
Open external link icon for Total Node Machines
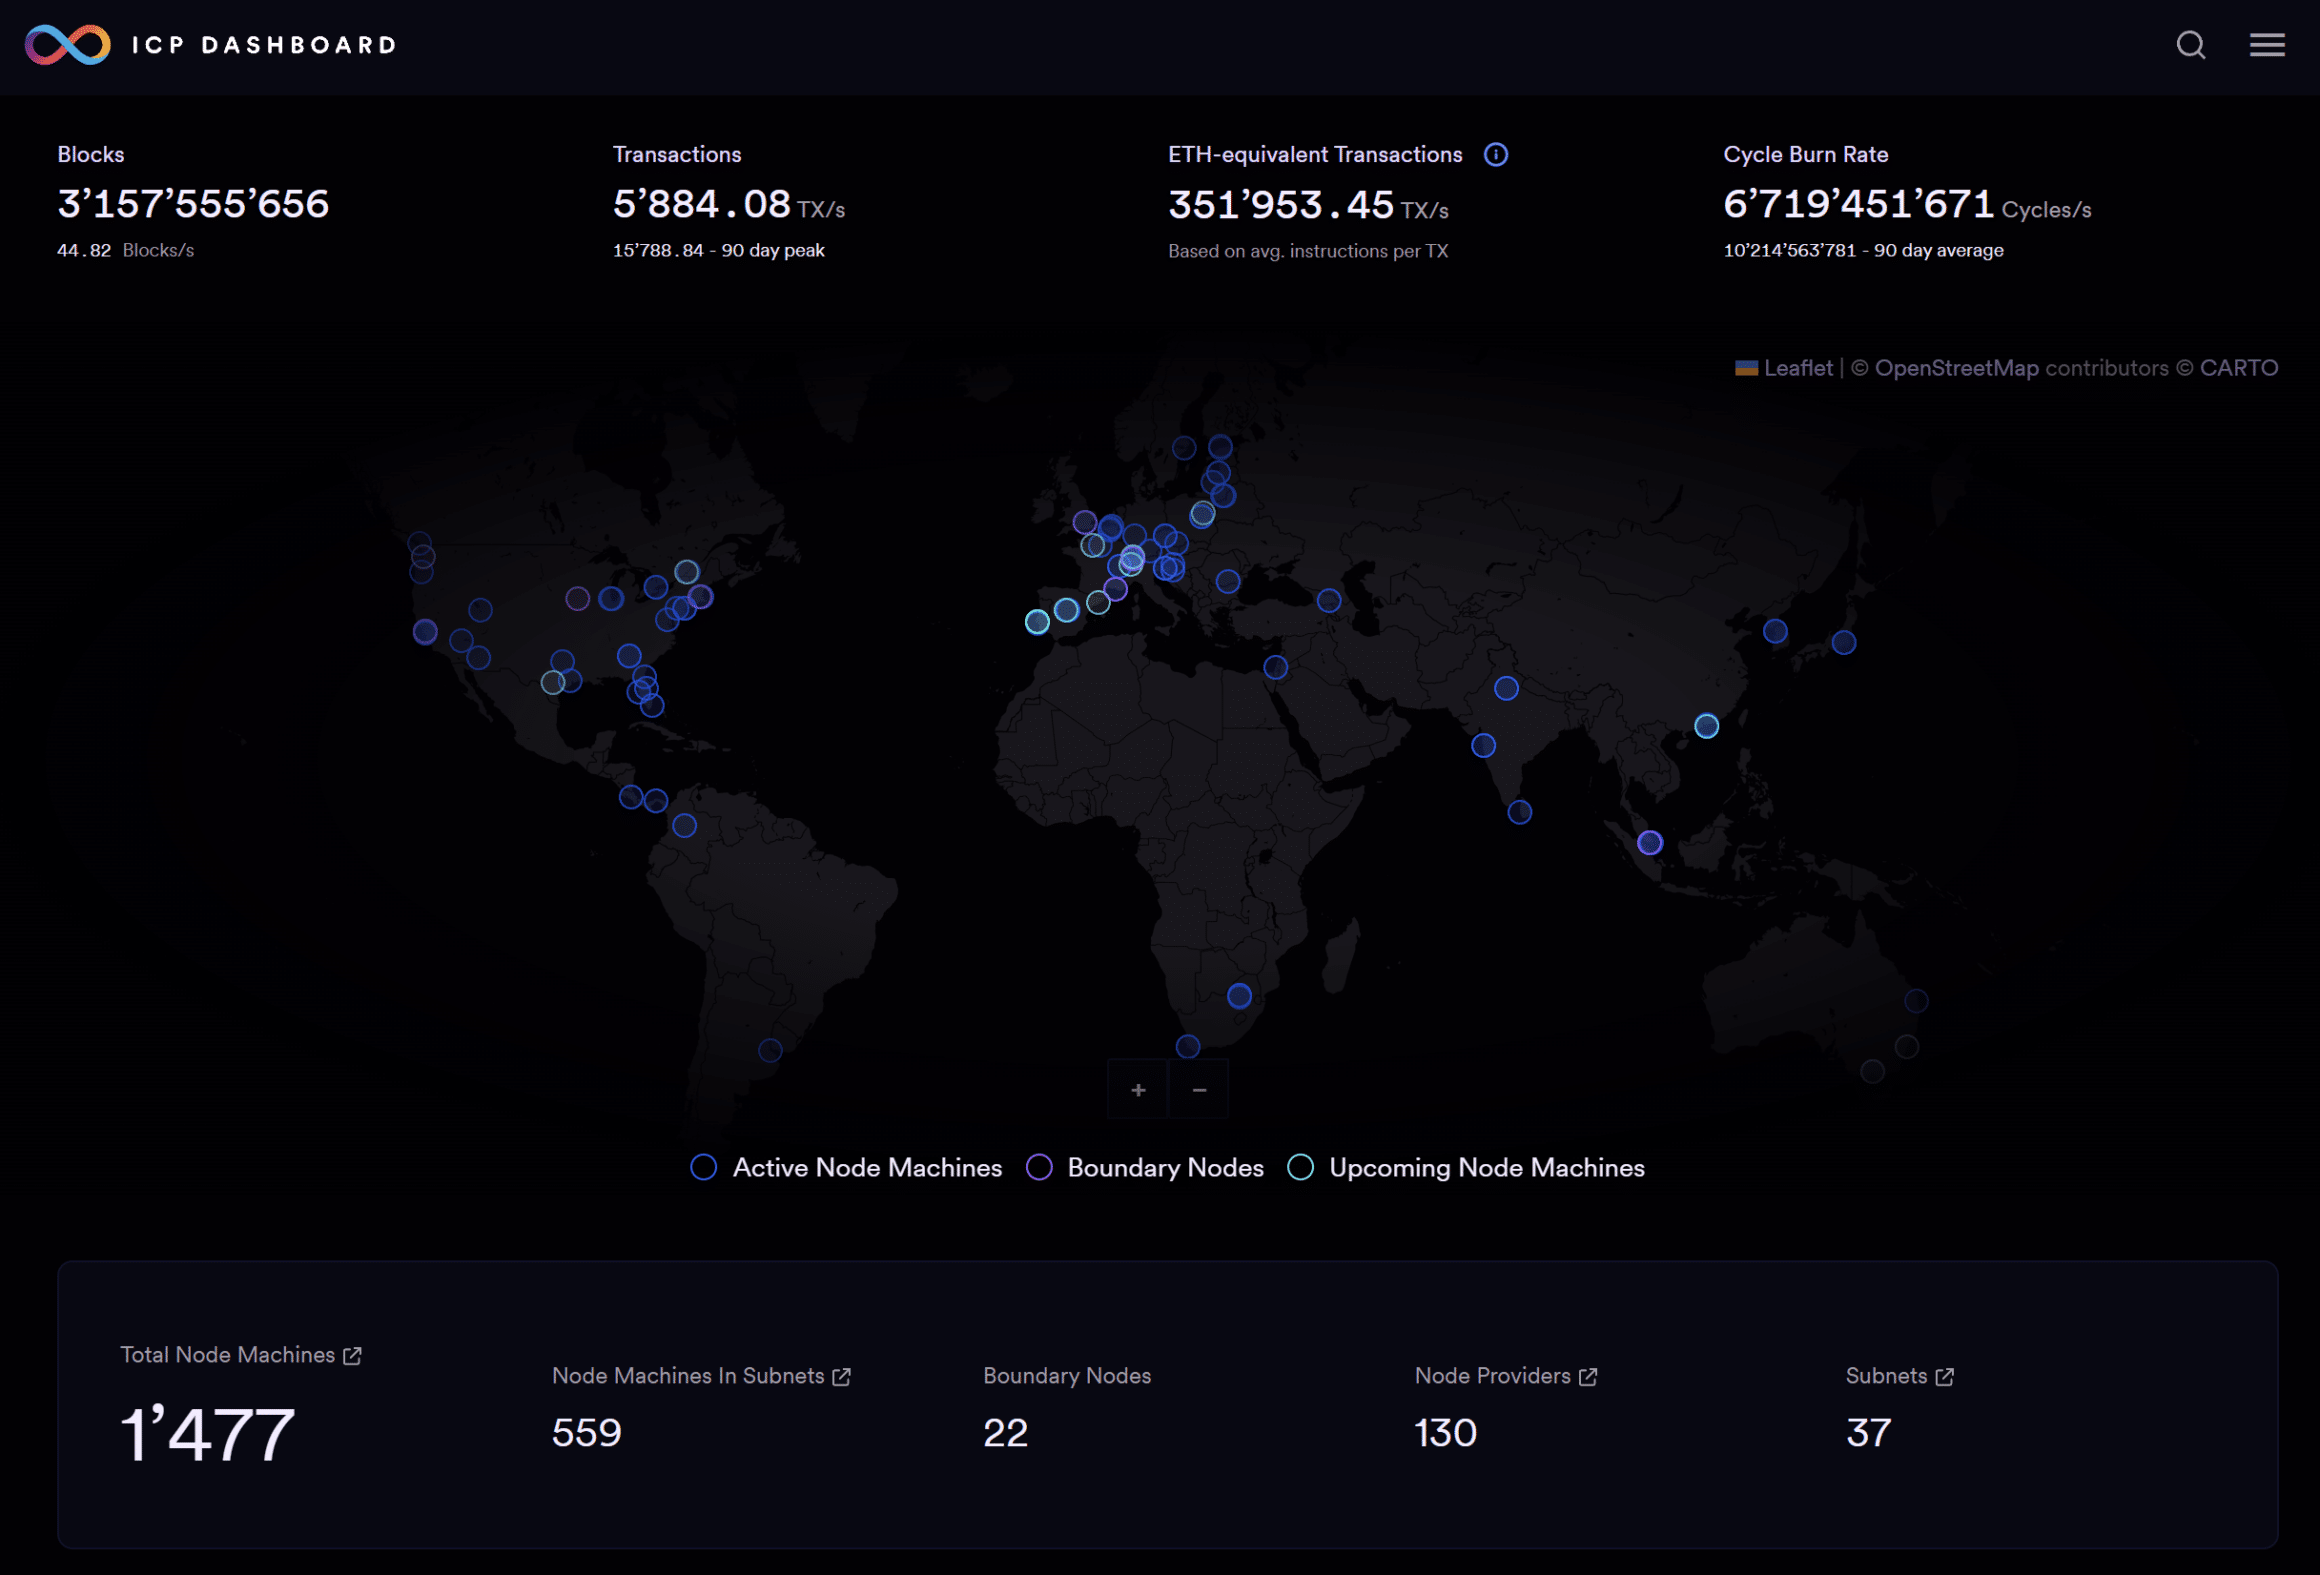coord(352,1355)
